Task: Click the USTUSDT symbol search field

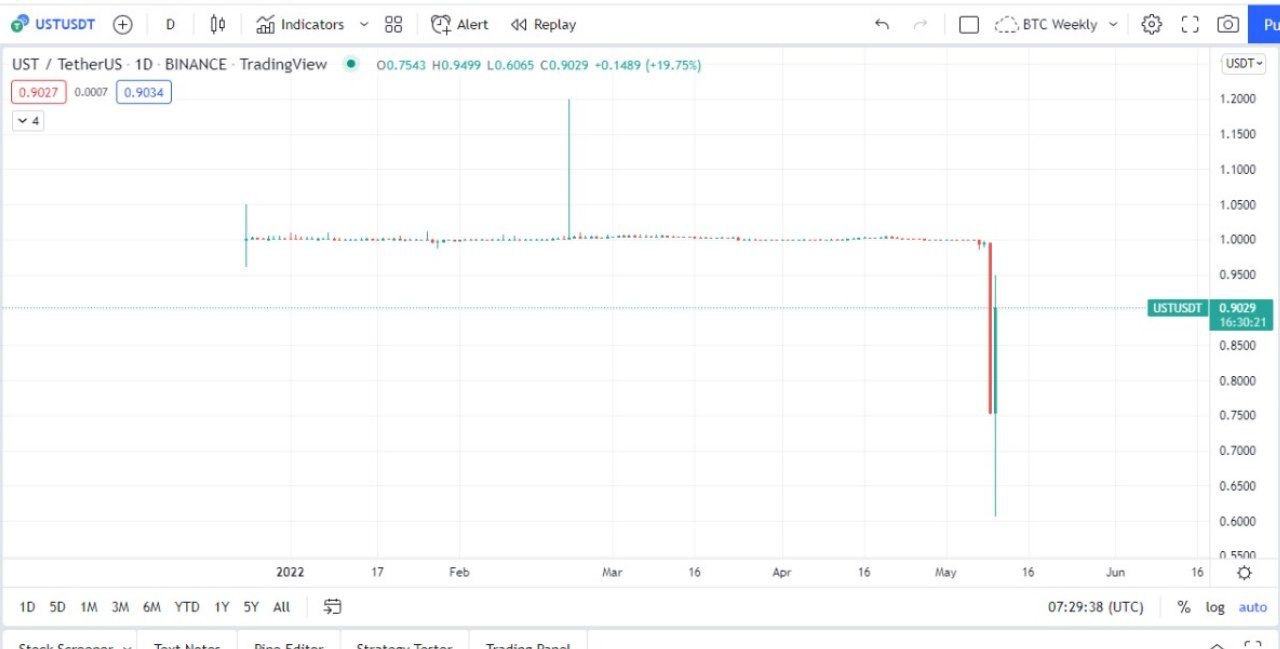Action: tap(55, 24)
